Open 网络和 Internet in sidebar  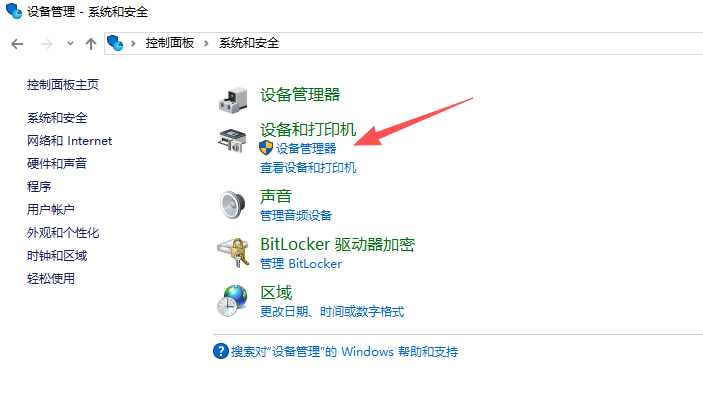69,141
